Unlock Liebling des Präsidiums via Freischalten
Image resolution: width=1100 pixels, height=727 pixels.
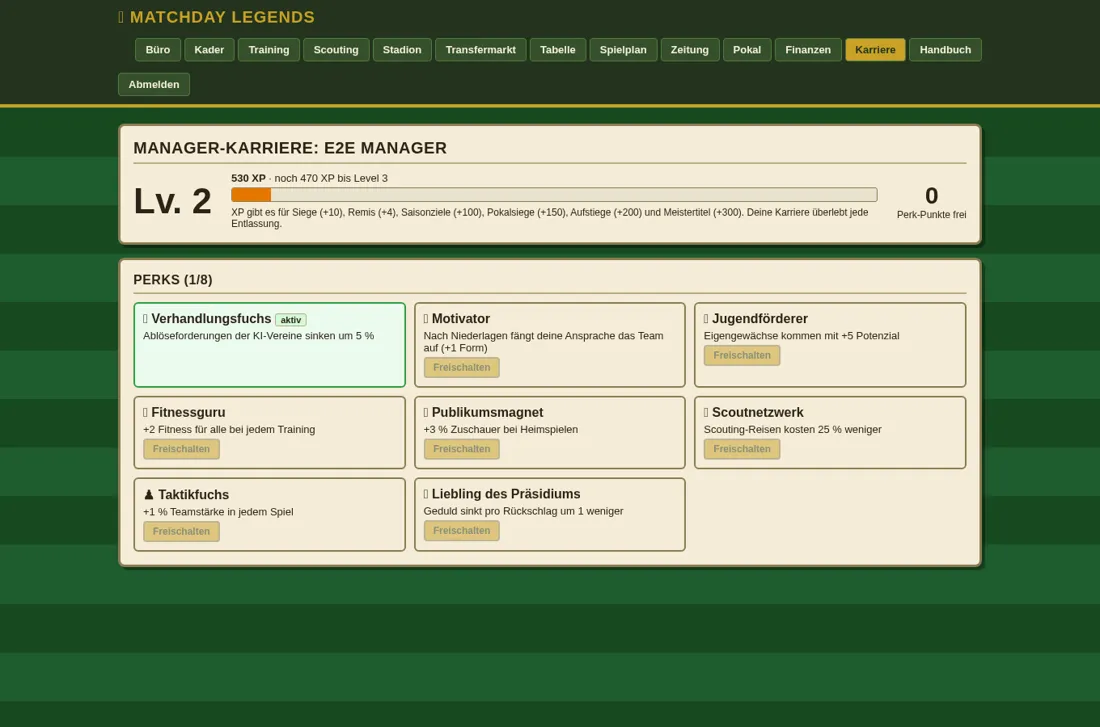click(x=462, y=531)
